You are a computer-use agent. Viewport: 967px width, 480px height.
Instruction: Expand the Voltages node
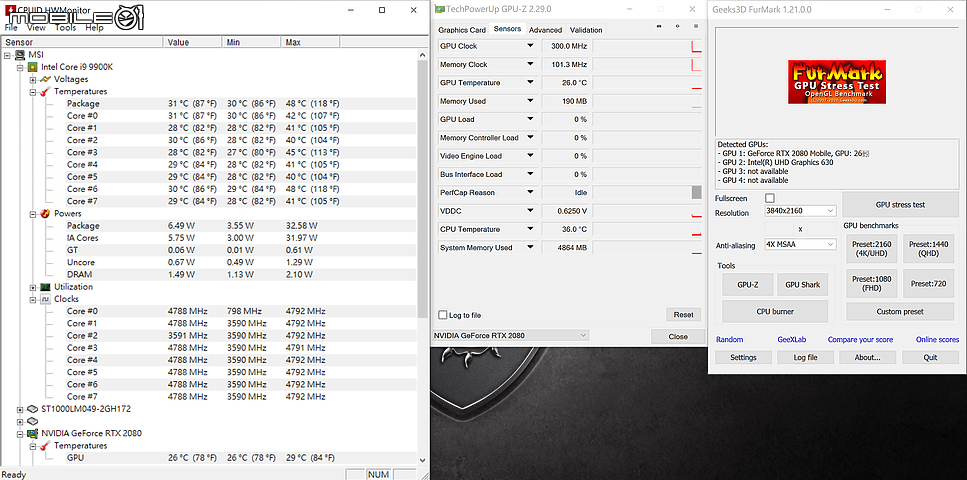coord(33,80)
